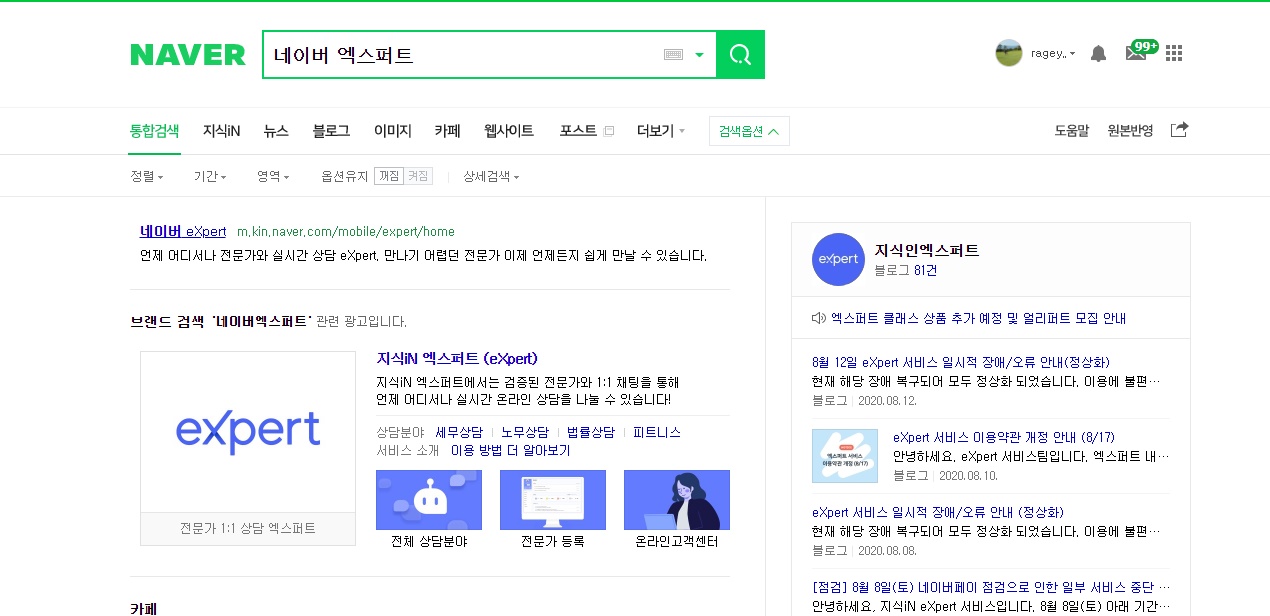Switch to the 웹사이트 tab
This screenshot has height=616, width=1270.
(x=509, y=131)
